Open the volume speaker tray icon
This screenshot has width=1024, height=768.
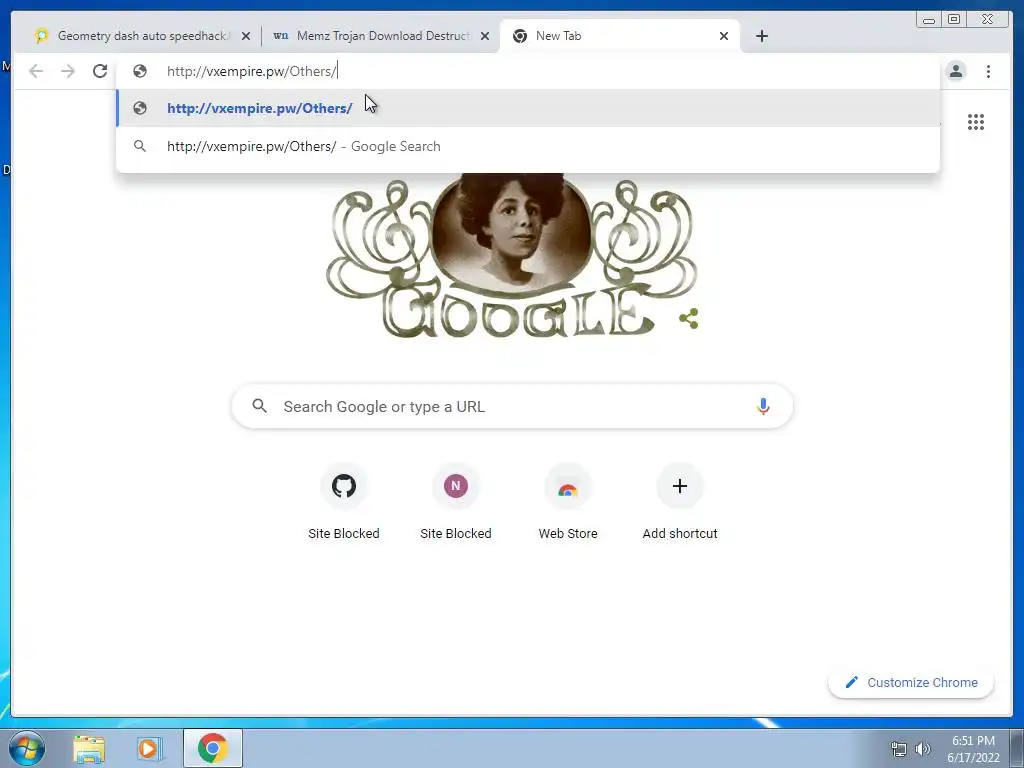(x=922, y=749)
